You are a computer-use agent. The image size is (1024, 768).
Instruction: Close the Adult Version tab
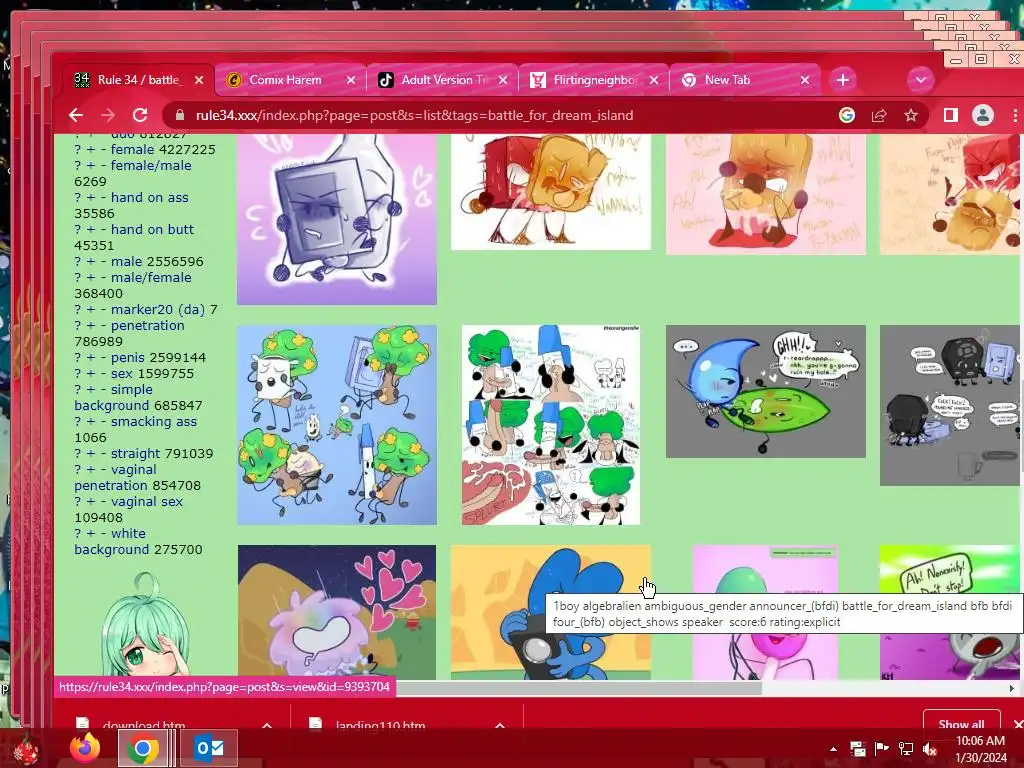(x=503, y=80)
